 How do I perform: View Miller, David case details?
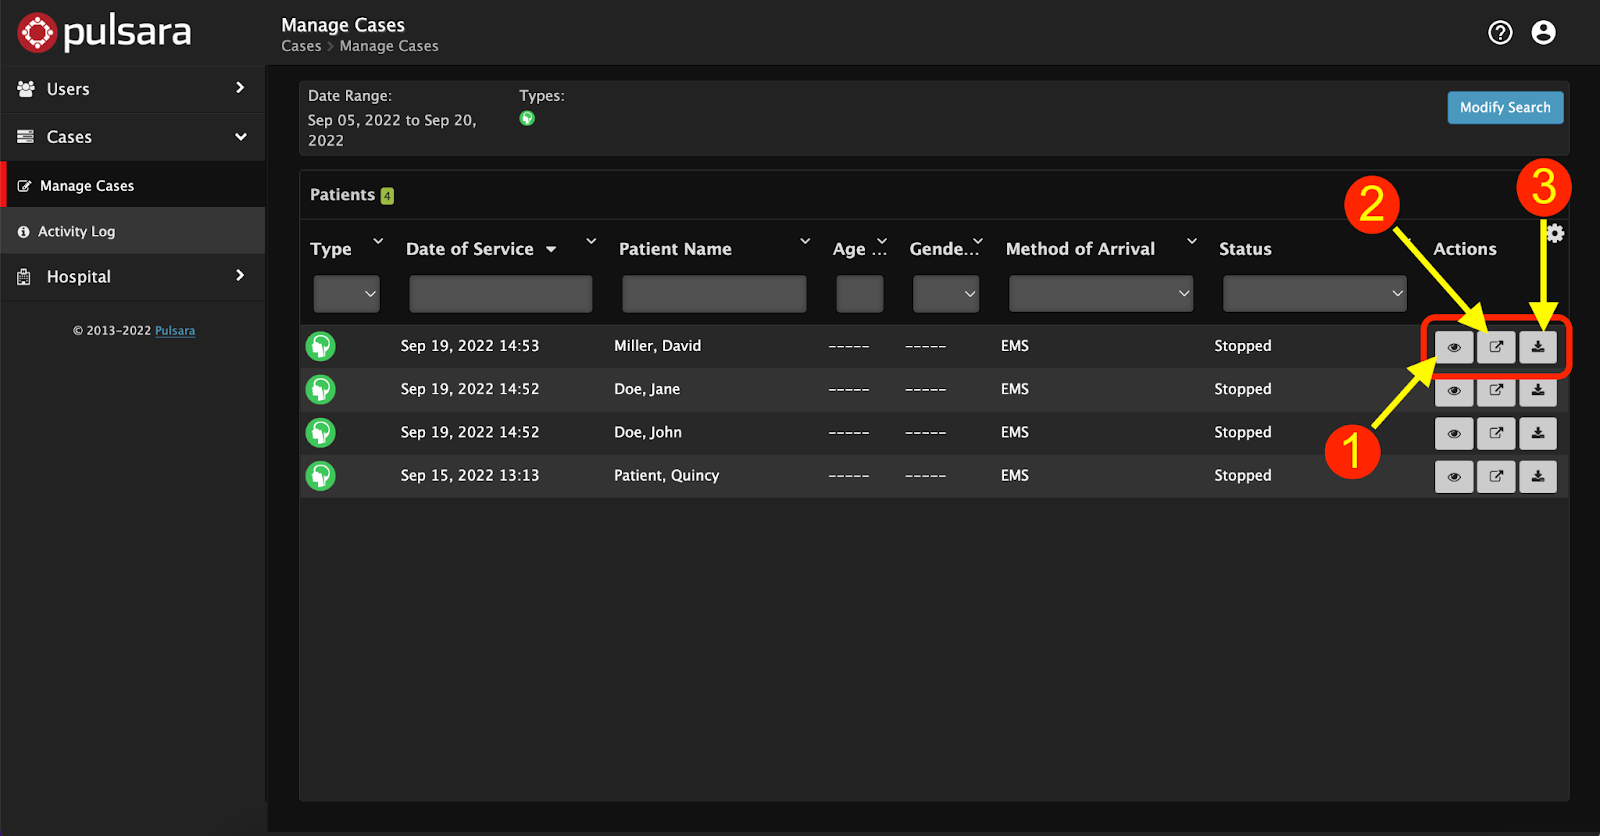click(x=1454, y=347)
